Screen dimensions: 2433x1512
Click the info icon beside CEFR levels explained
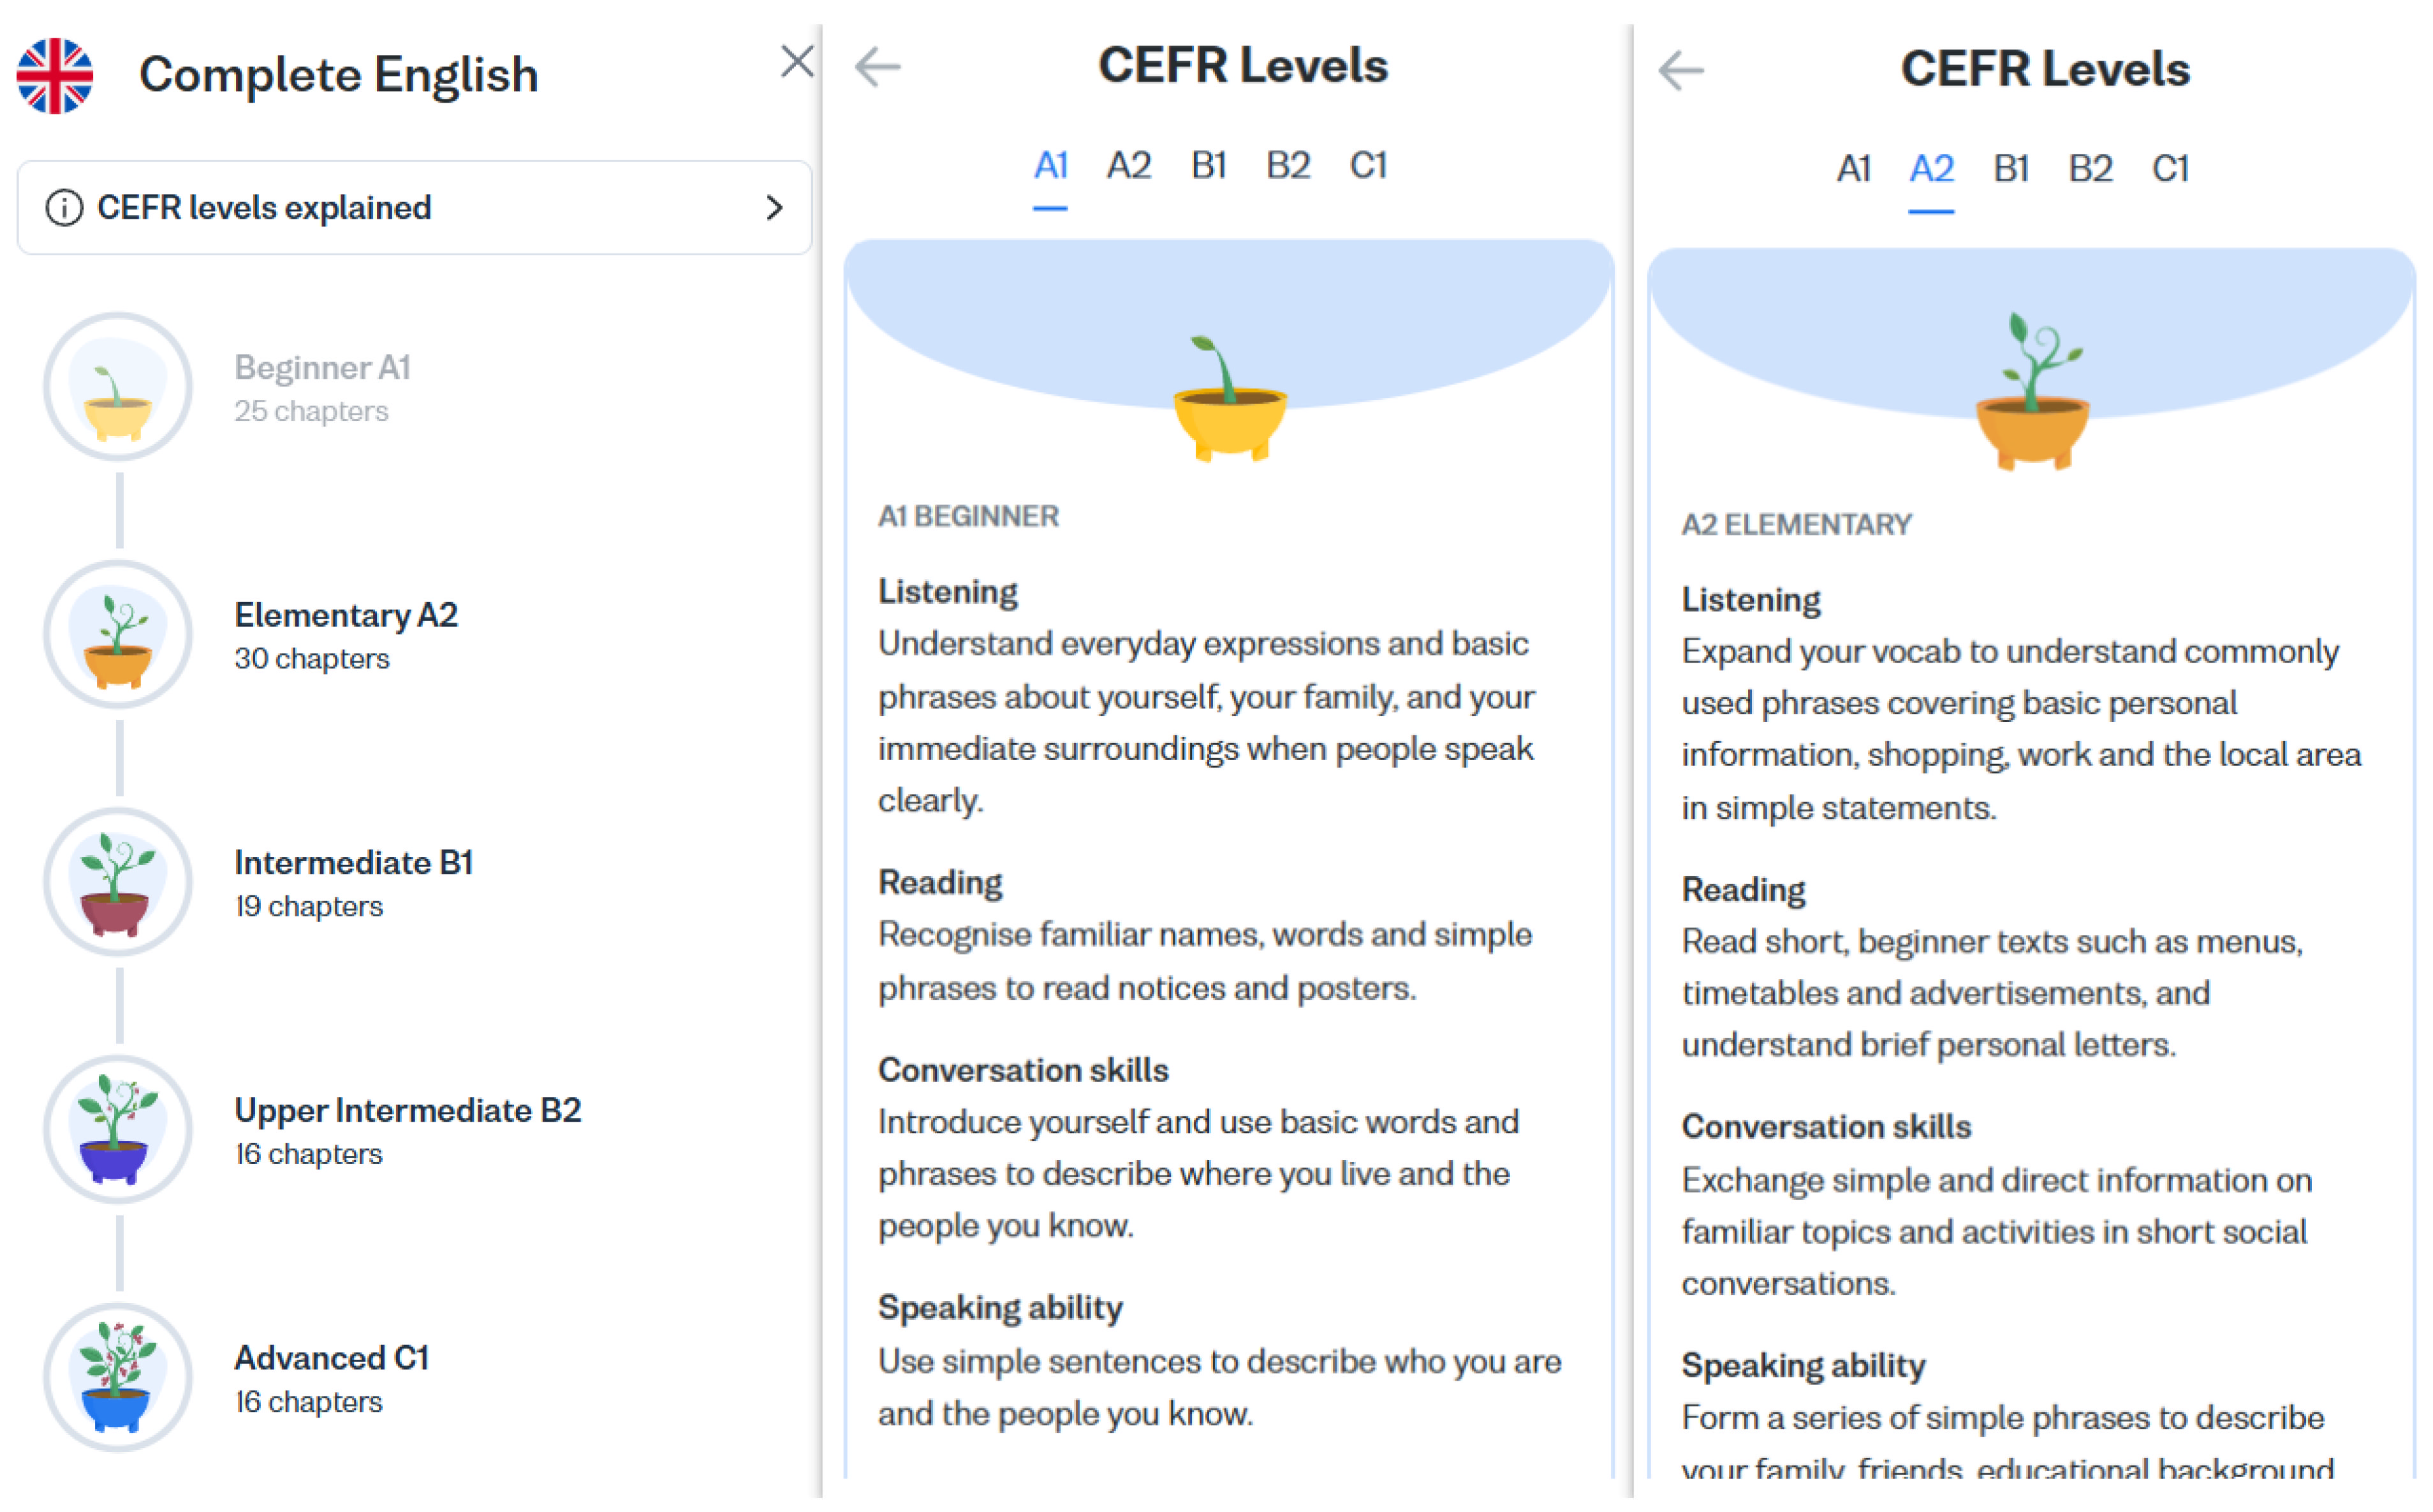pyautogui.click(x=64, y=208)
